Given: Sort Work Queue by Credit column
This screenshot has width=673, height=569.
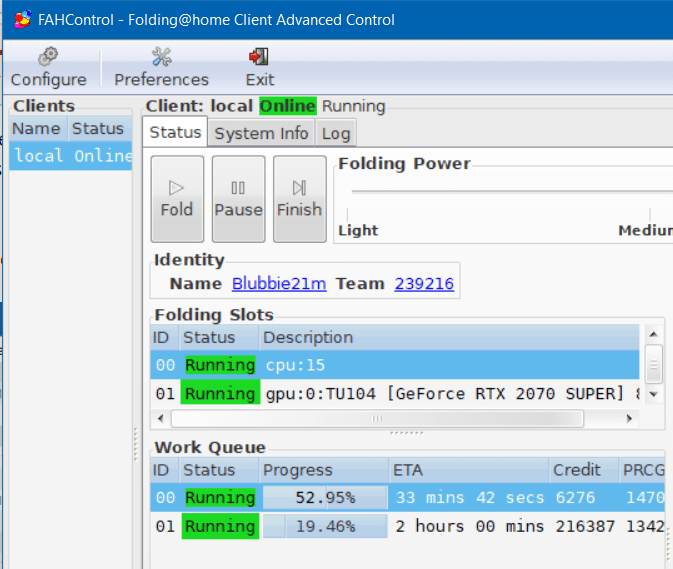Looking at the screenshot, I should click(x=584, y=470).
